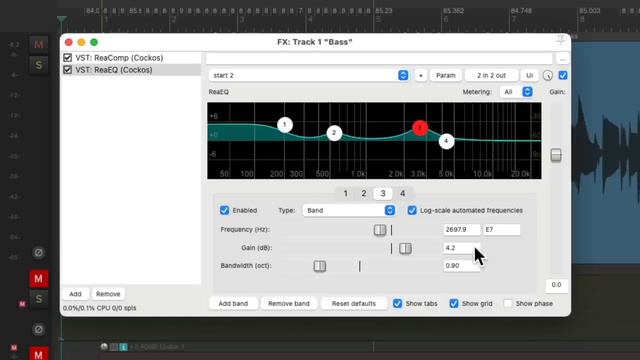Click the Remove FX button
The height and width of the screenshot is (360, 640).
click(108, 294)
